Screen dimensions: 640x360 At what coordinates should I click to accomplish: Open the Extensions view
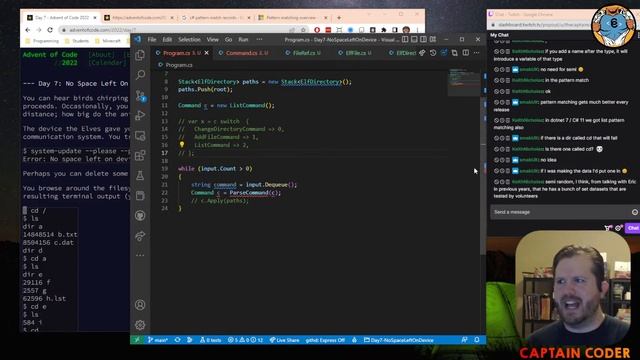pos(140,156)
